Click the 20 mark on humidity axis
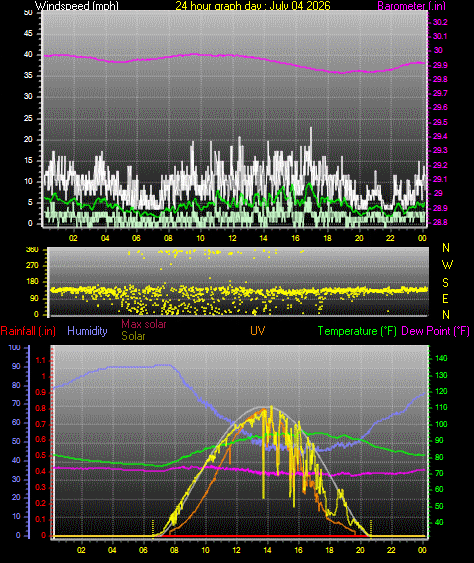Image resolution: width=474 pixels, height=563 pixels. 16,498
